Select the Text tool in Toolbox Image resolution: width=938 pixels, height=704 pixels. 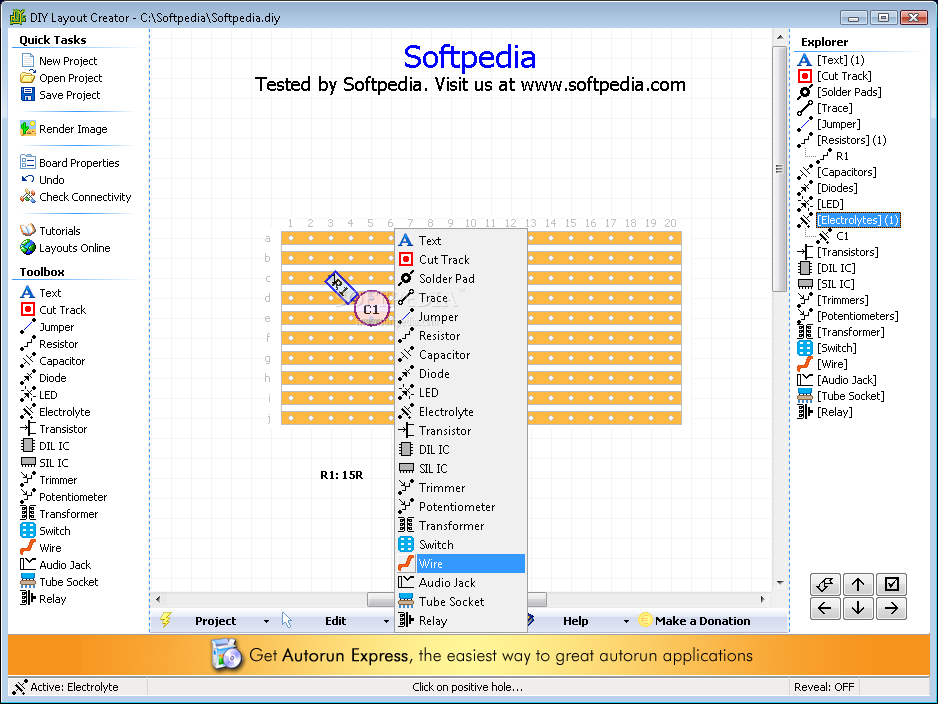pyautogui.click(x=41, y=292)
